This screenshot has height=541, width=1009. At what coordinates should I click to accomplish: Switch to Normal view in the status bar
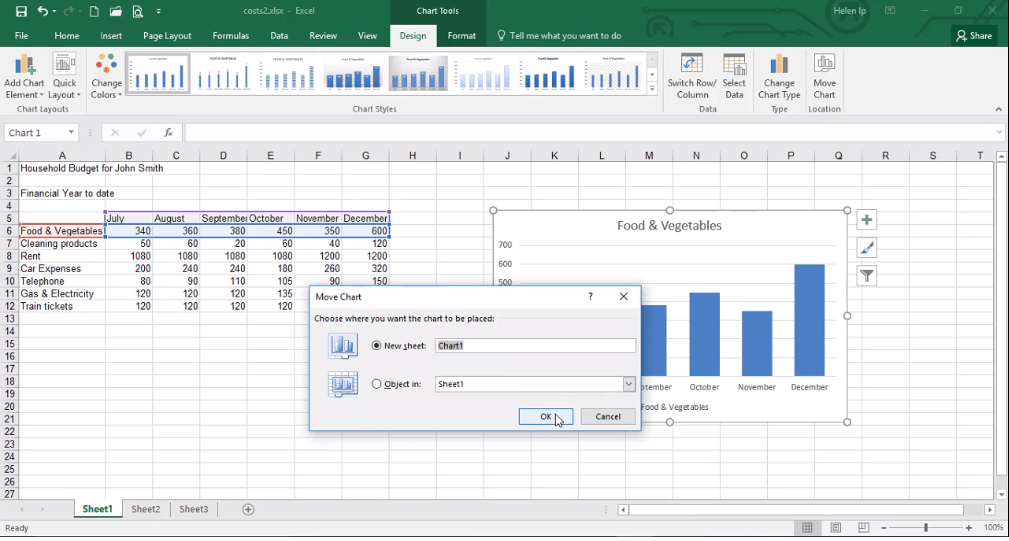807,527
